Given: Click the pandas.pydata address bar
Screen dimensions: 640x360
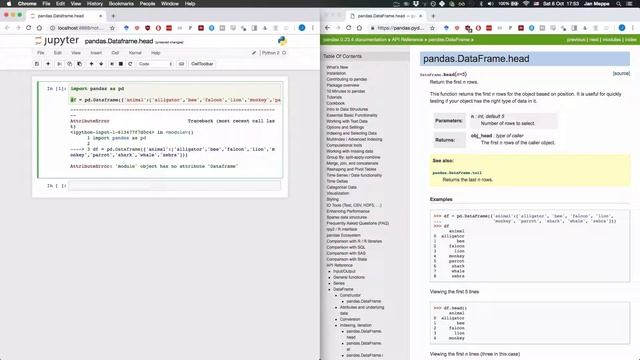Looking at the screenshot, I should coord(402,28).
